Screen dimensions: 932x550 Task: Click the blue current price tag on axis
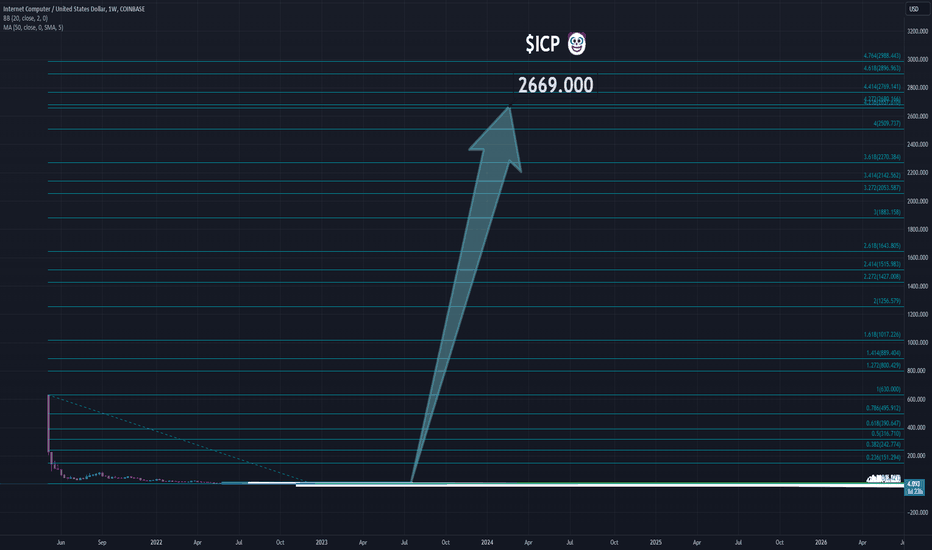[x=914, y=488]
